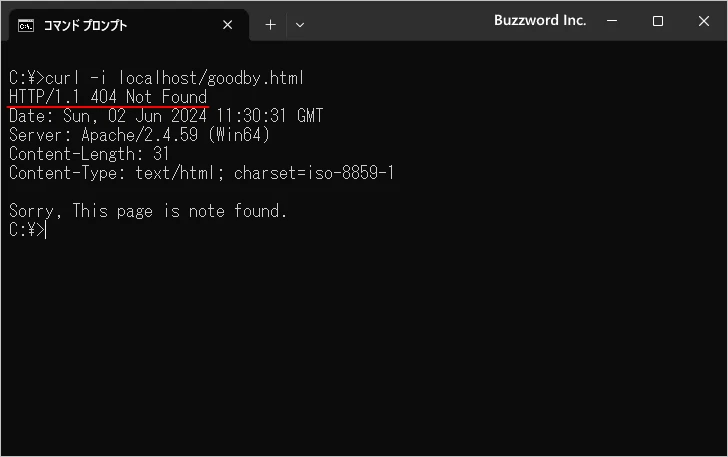Click the Command Prompt tab icon
This screenshot has width=728, height=457.
[26, 25]
